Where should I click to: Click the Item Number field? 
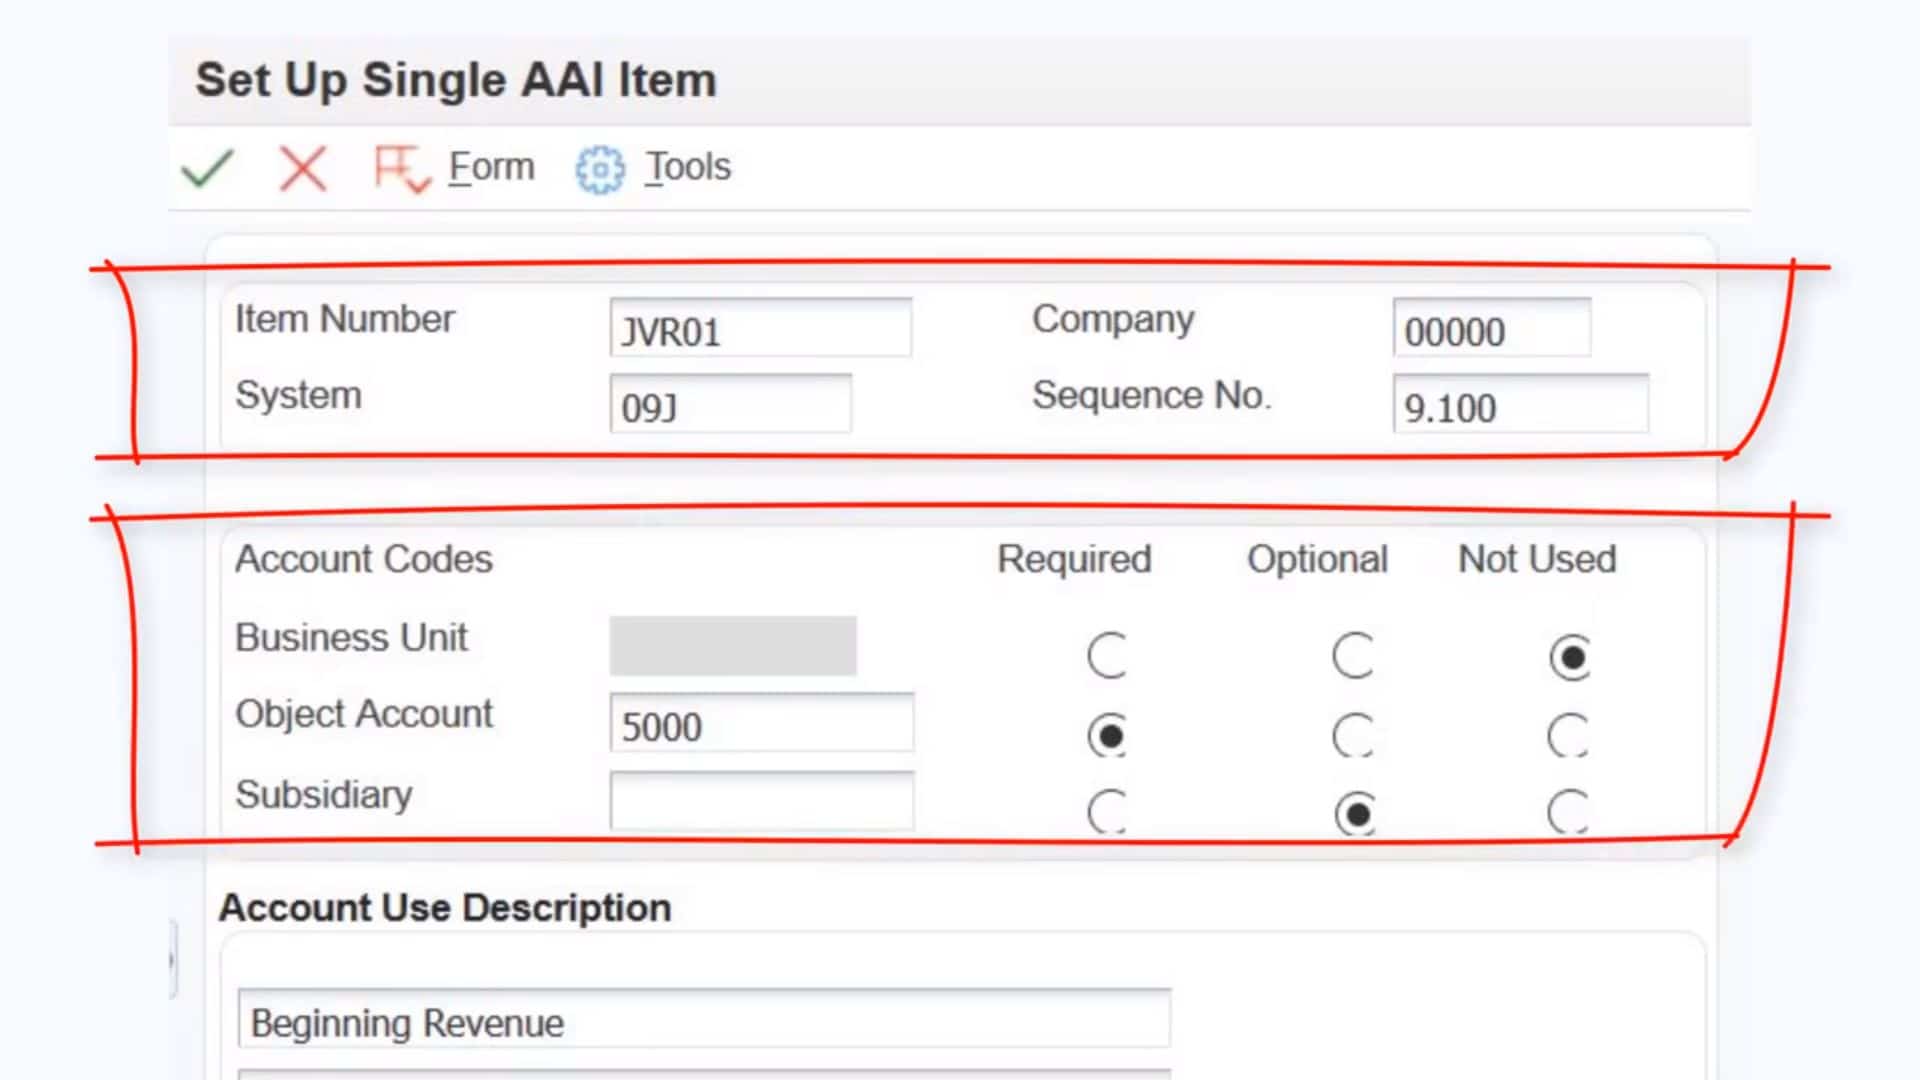coord(760,329)
